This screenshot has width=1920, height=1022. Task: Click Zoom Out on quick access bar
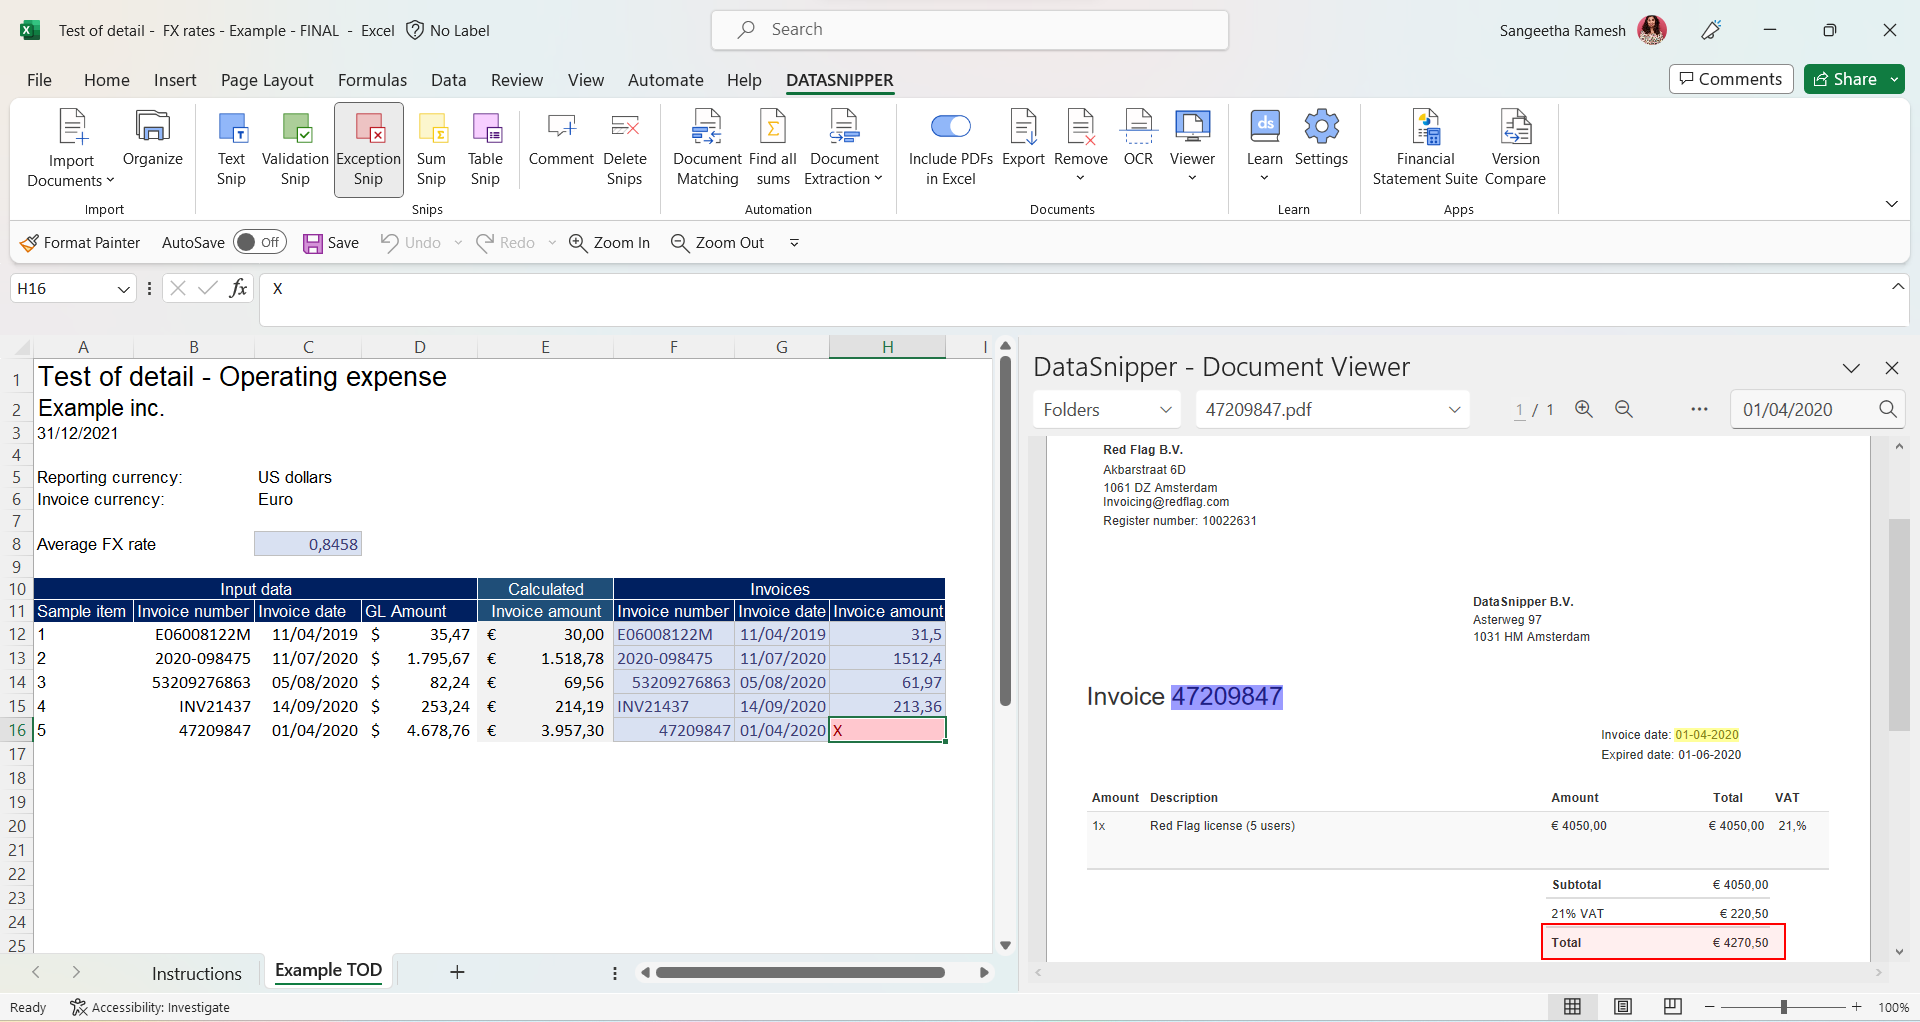pos(717,243)
